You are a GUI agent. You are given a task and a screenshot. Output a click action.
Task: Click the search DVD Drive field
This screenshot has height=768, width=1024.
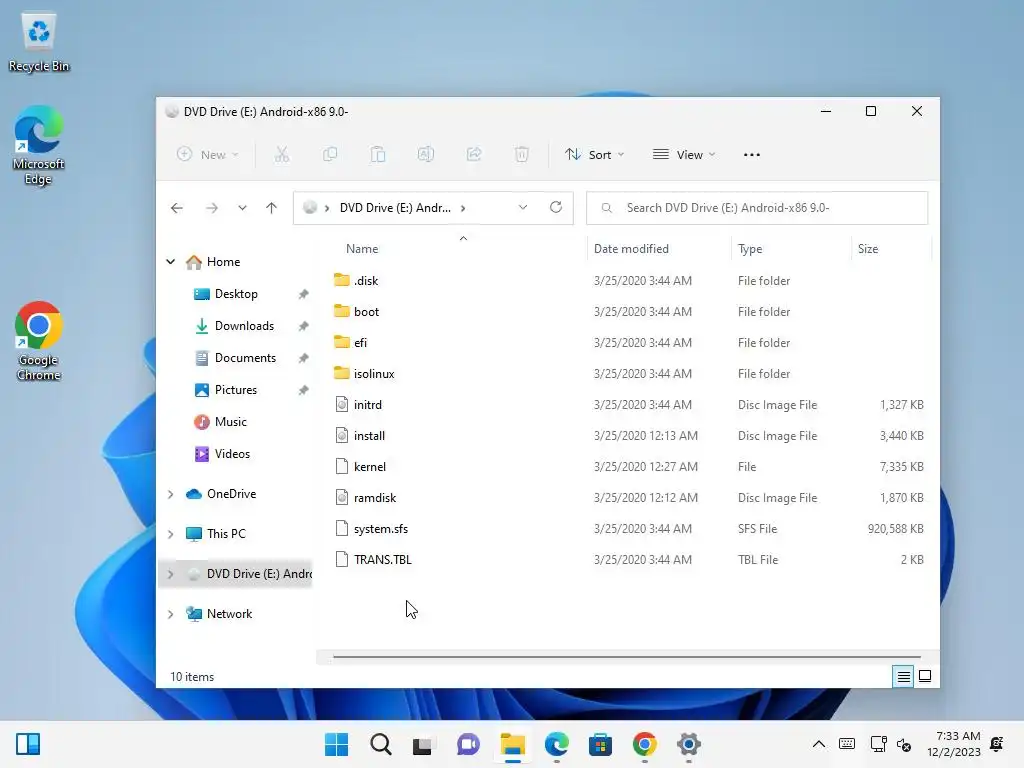click(x=757, y=208)
